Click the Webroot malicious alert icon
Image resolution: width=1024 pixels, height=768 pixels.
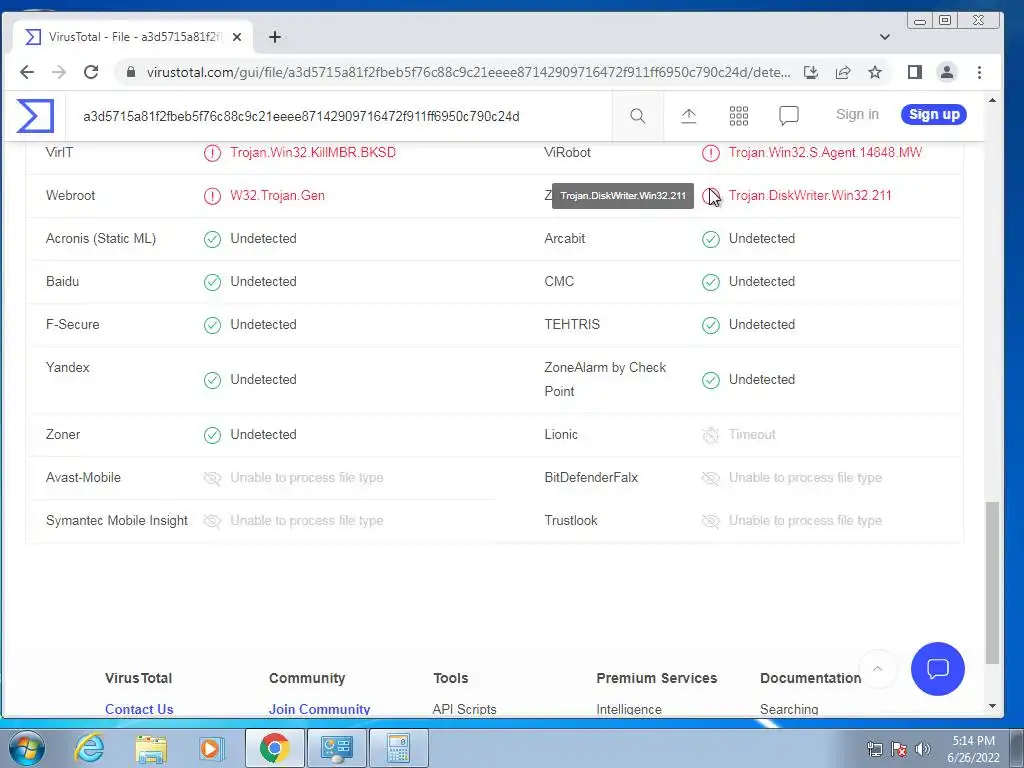click(x=212, y=196)
